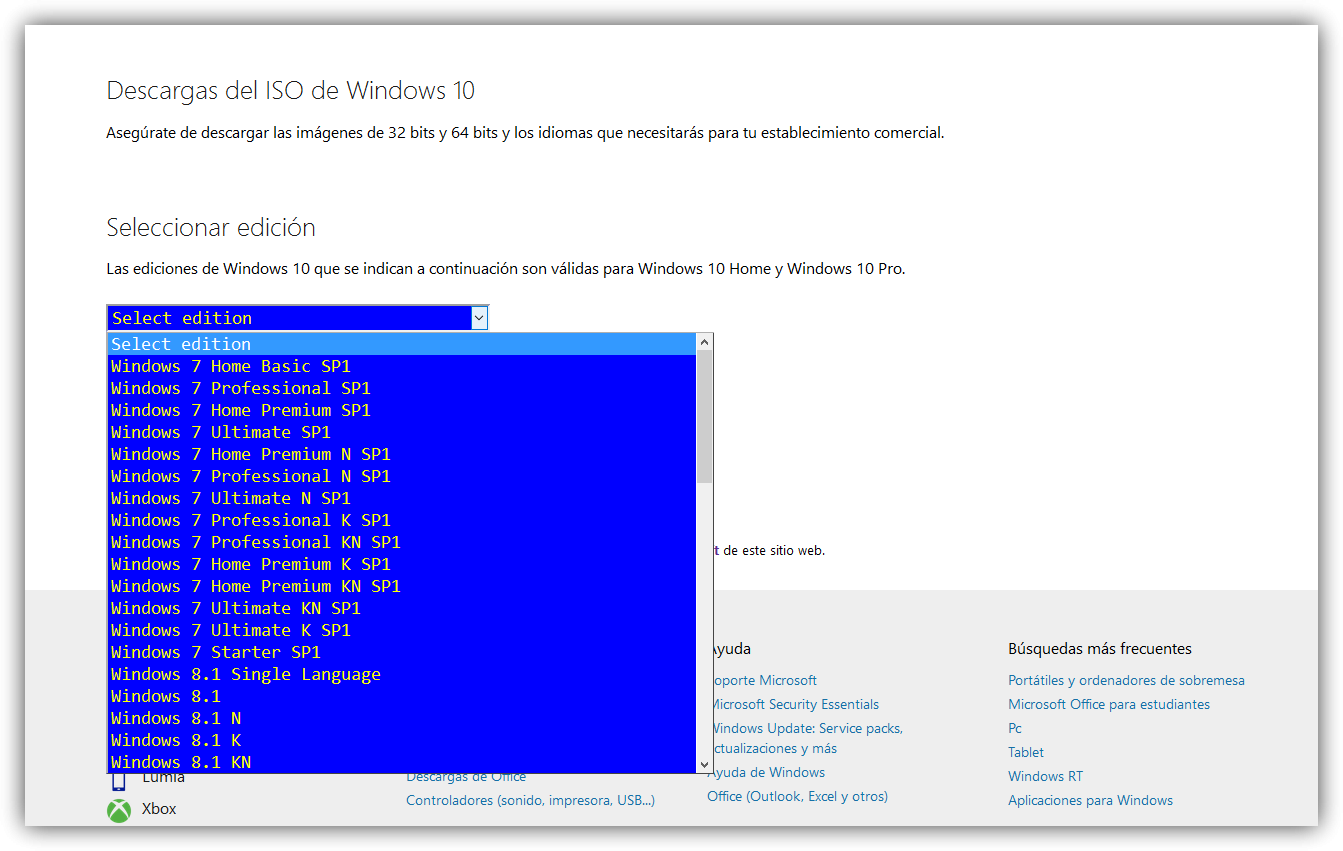The image size is (1343, 851).
Task: Click the edition list scrollbar thumb
Action: pyautogui.click(x=704, y=418)
